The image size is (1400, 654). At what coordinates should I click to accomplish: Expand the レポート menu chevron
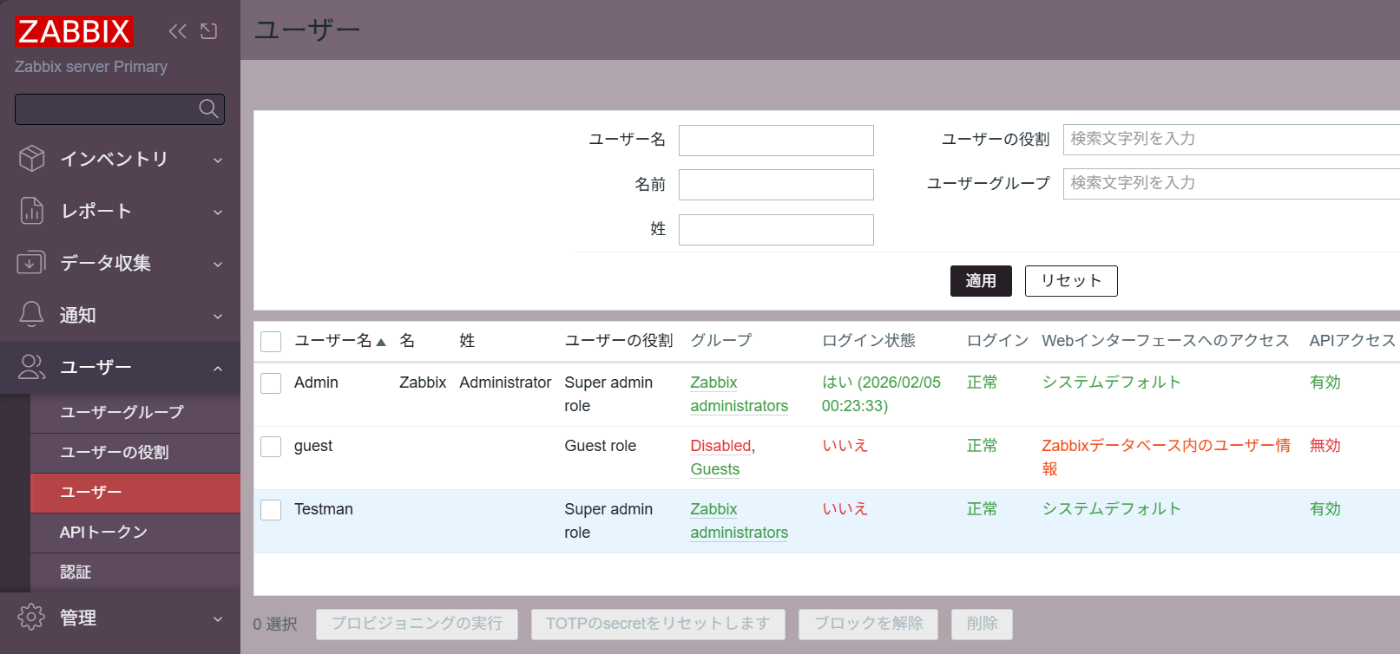point(218,211)
